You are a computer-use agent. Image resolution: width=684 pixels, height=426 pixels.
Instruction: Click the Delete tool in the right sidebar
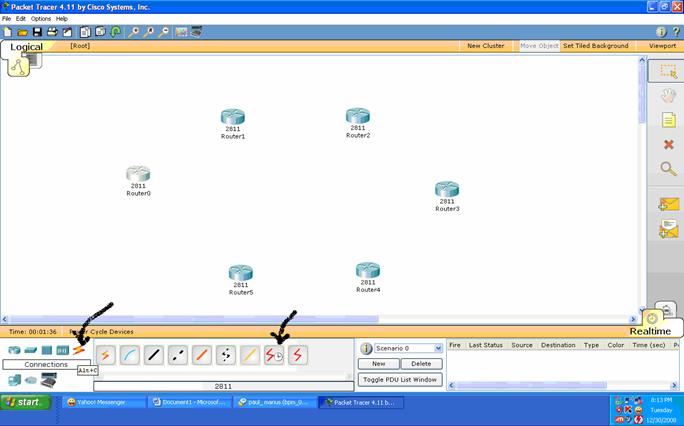[x=668, y=144]
